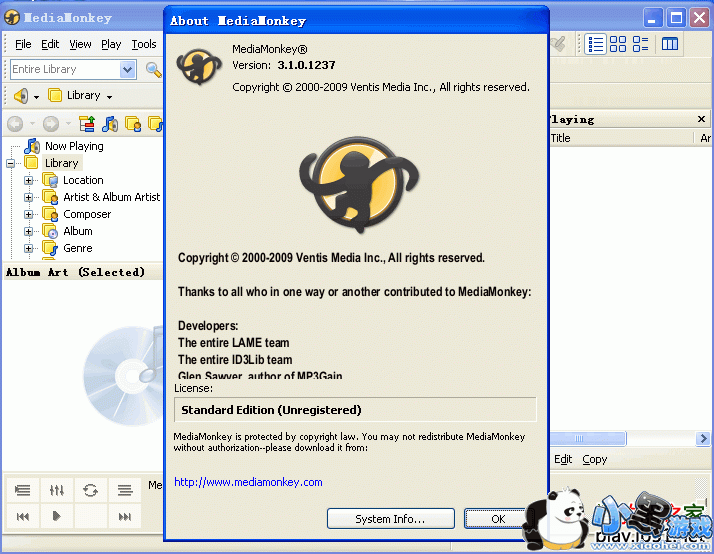Click the Album Art (Selected) panel header
Screen dimensions: 714x554
pyautogui.click(x=82, y=272)
